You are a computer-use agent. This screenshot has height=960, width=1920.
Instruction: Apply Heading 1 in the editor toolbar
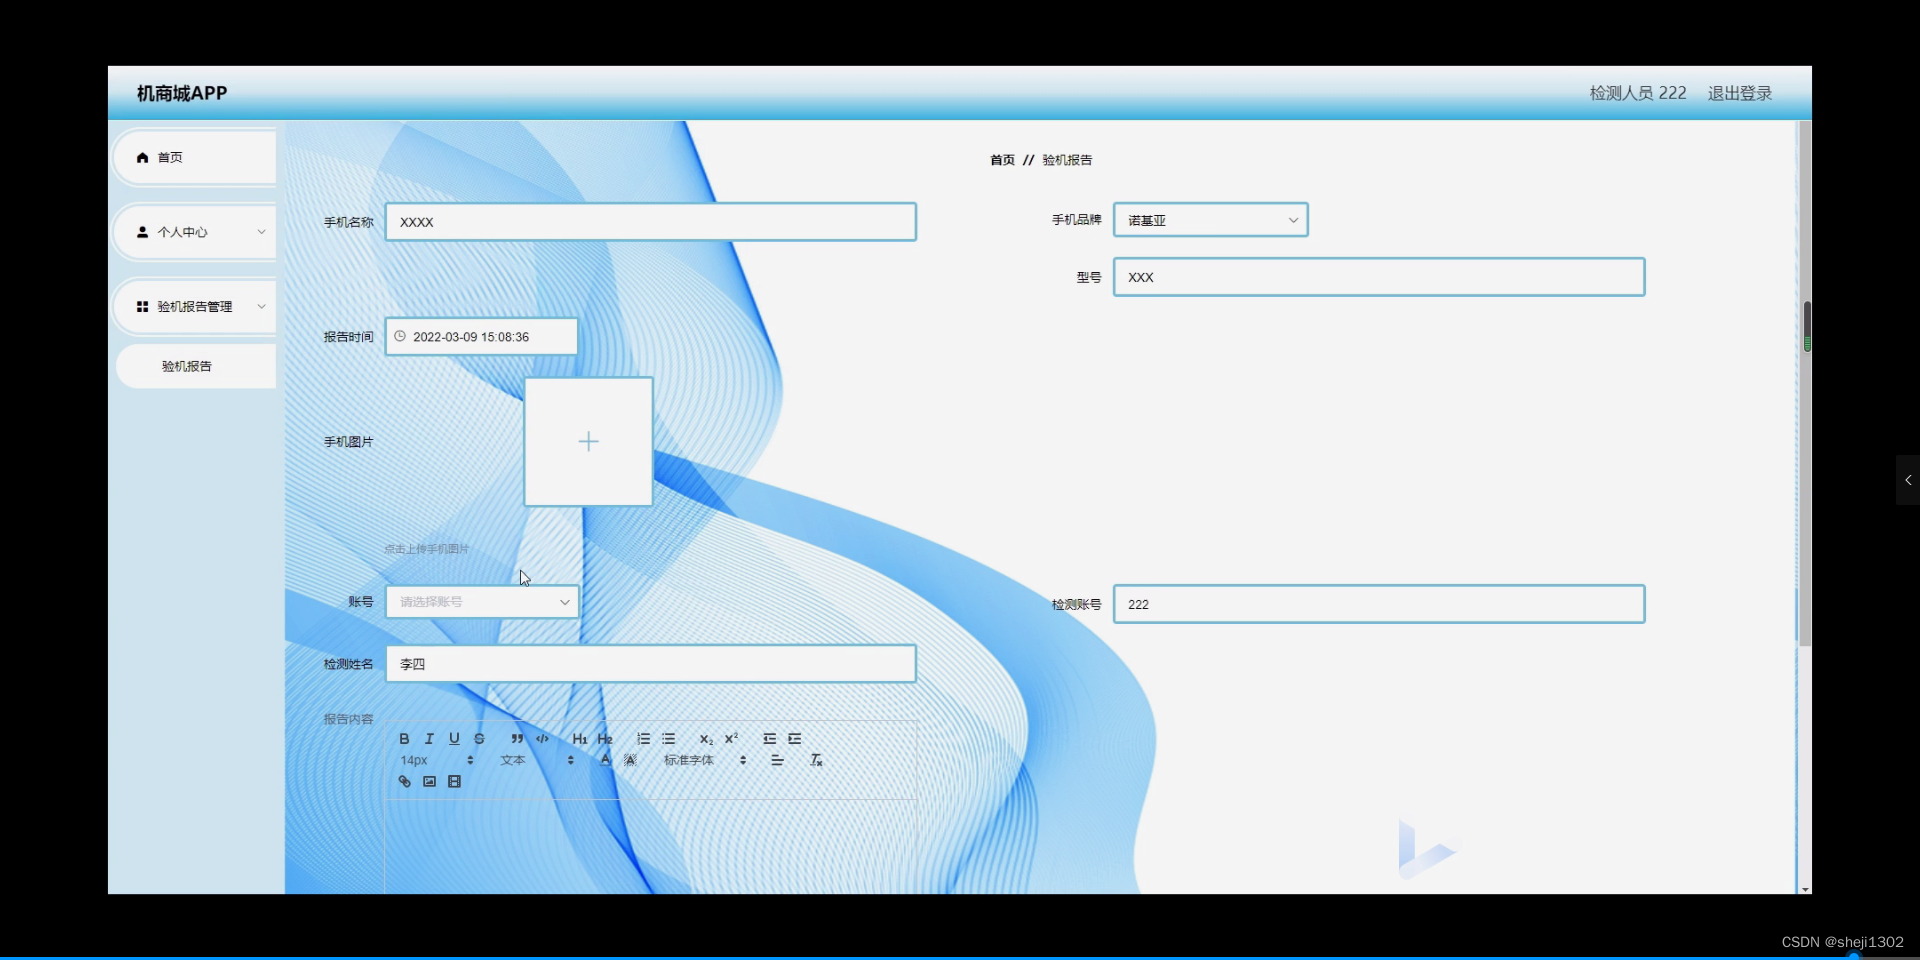(580, 739)
